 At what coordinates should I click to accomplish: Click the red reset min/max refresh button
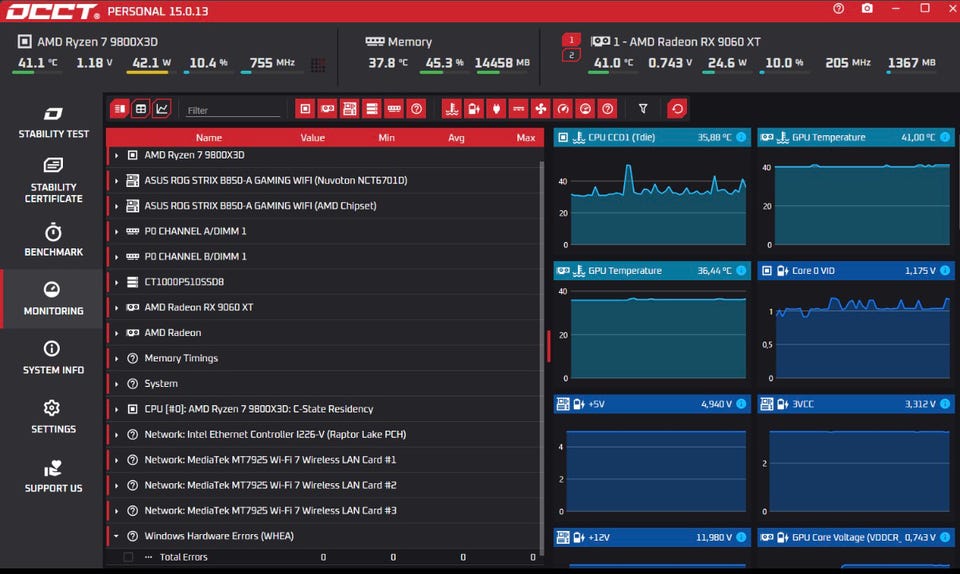pos(677,109)
